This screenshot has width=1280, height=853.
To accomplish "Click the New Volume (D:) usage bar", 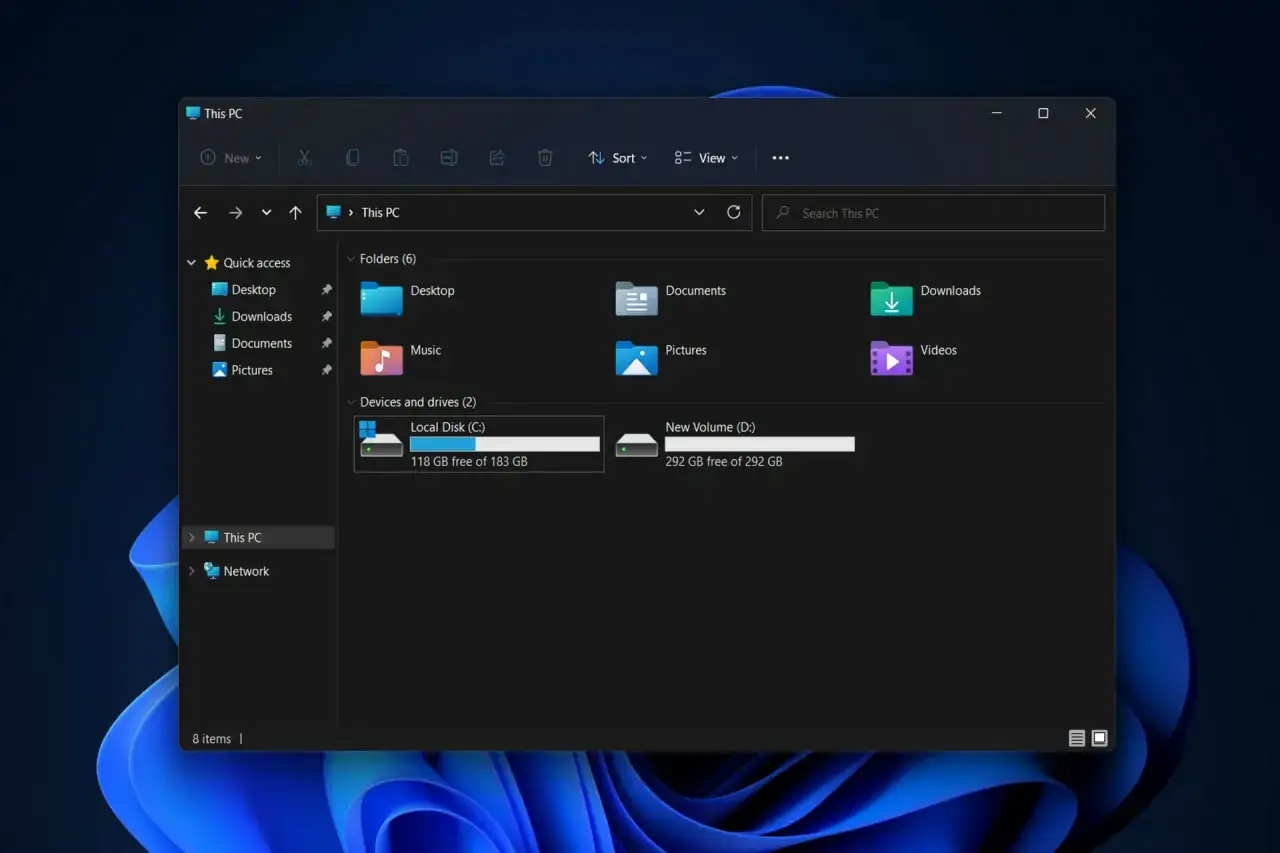I will click(760, 444).
